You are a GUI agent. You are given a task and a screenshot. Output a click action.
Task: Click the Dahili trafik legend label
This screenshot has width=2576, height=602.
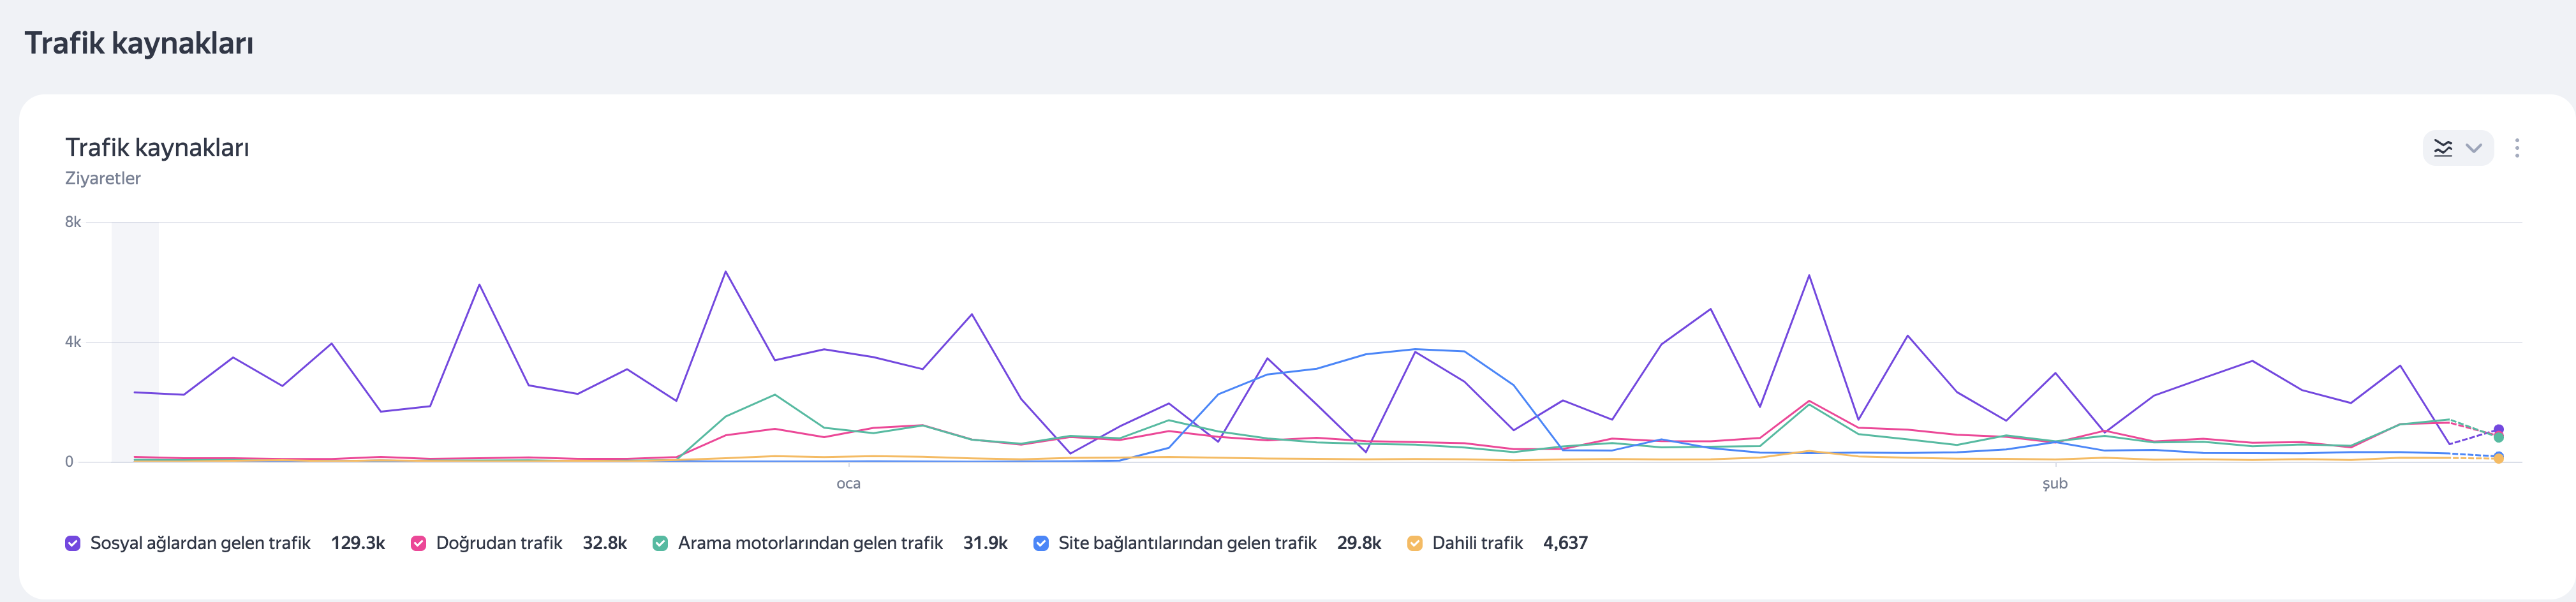point(1477,543)
